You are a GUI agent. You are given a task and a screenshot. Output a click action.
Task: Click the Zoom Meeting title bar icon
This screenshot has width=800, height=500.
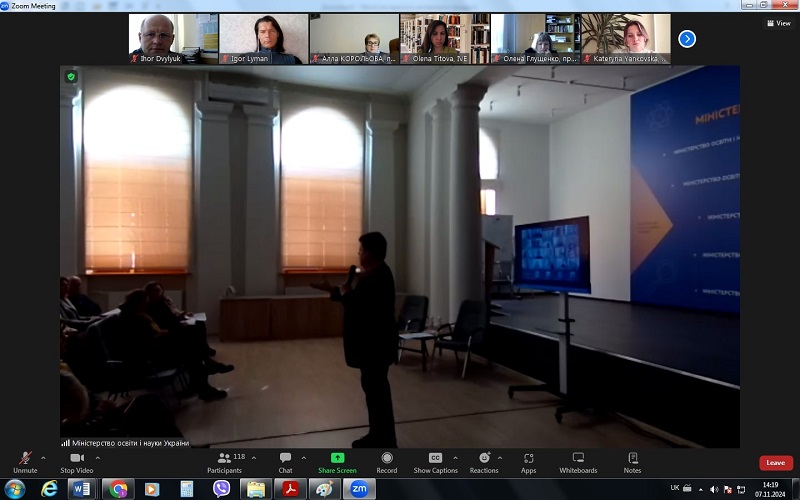point(5,6)
